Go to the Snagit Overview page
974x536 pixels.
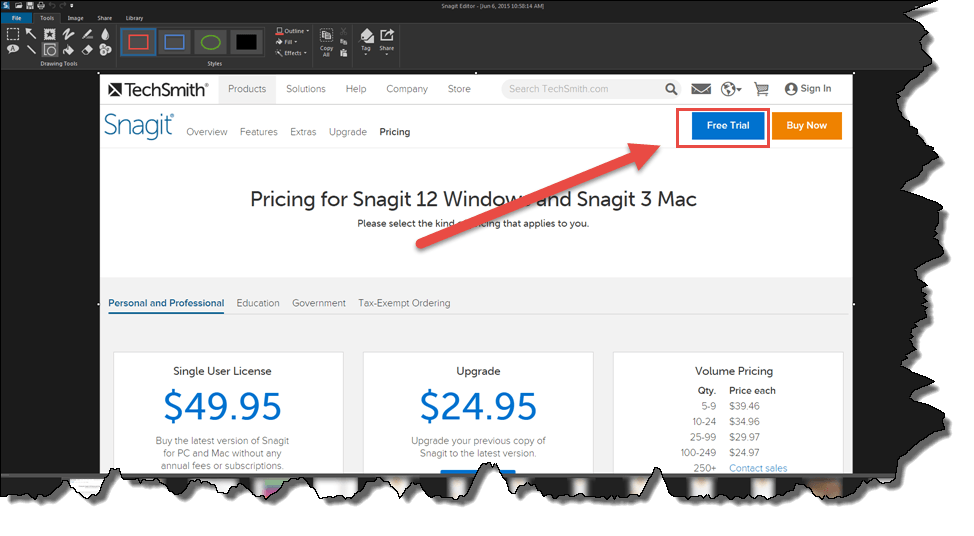tap(207, 132)
